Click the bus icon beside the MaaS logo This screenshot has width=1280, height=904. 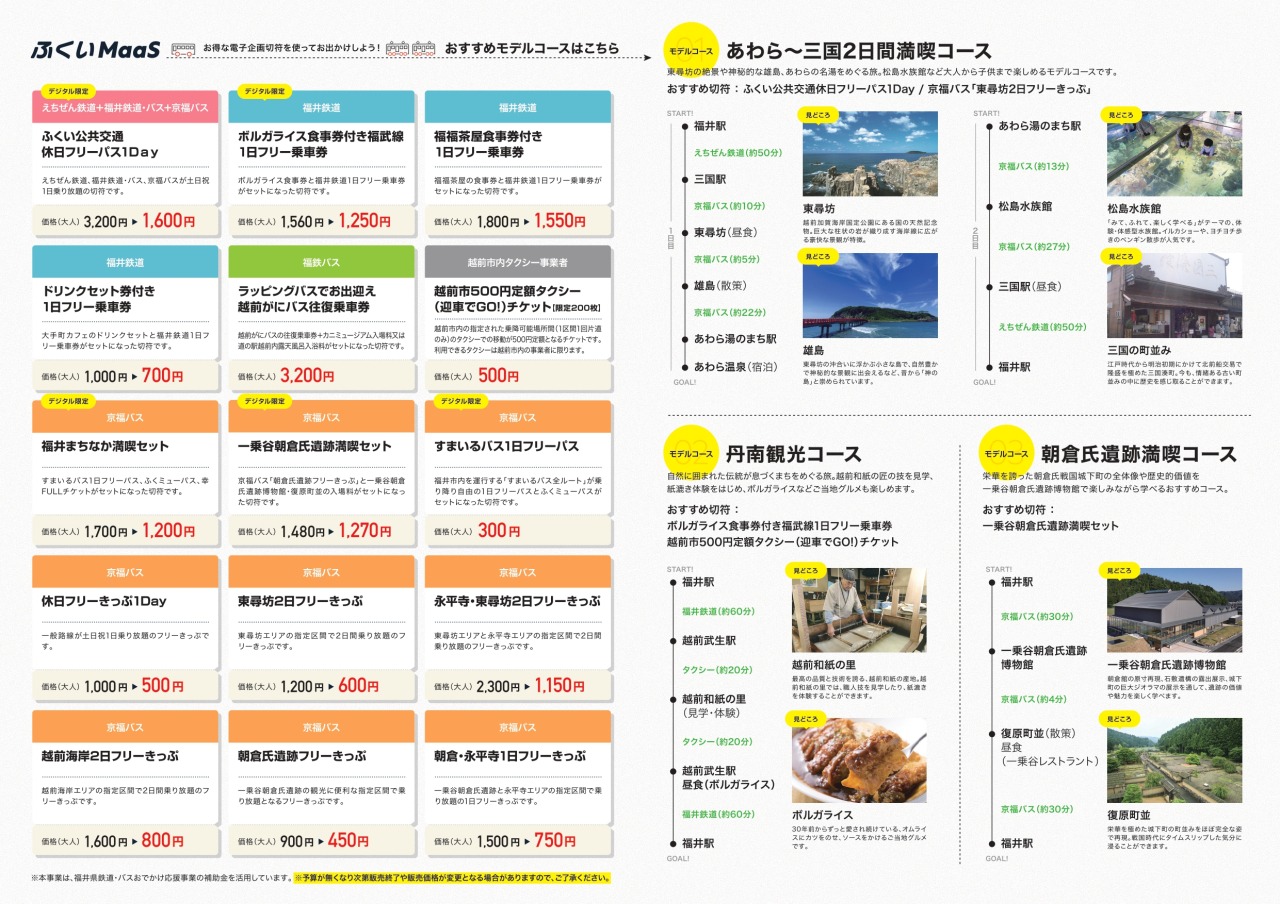pos(183,48)
